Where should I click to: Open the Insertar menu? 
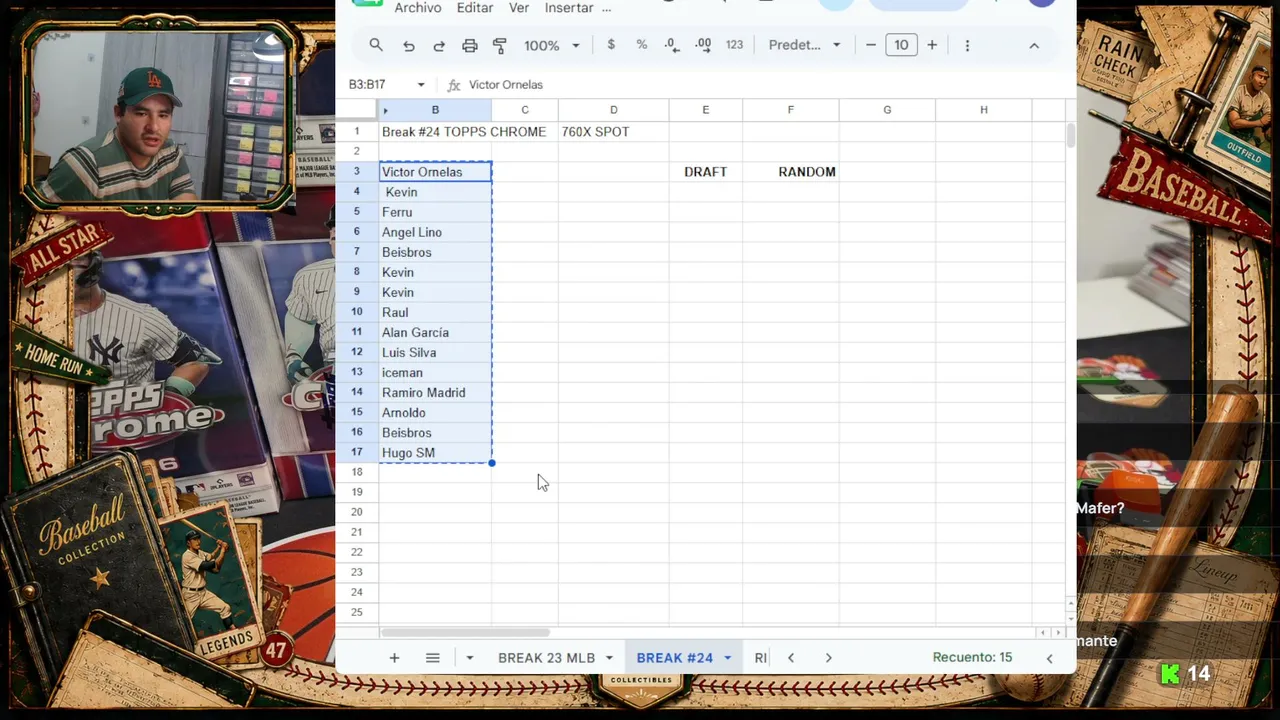click(x=569, y=8)
